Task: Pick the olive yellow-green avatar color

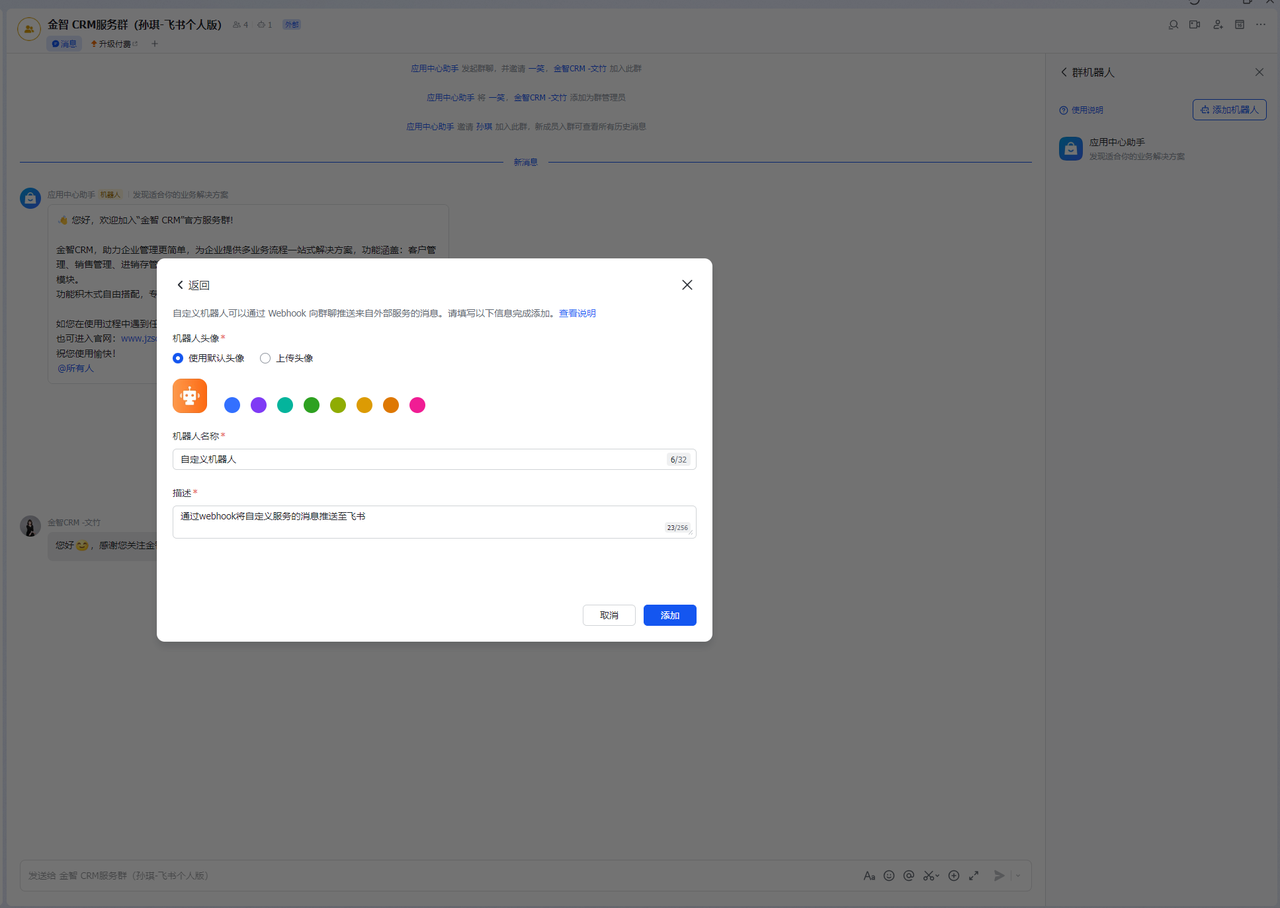Action: click(x=338, y=405)
